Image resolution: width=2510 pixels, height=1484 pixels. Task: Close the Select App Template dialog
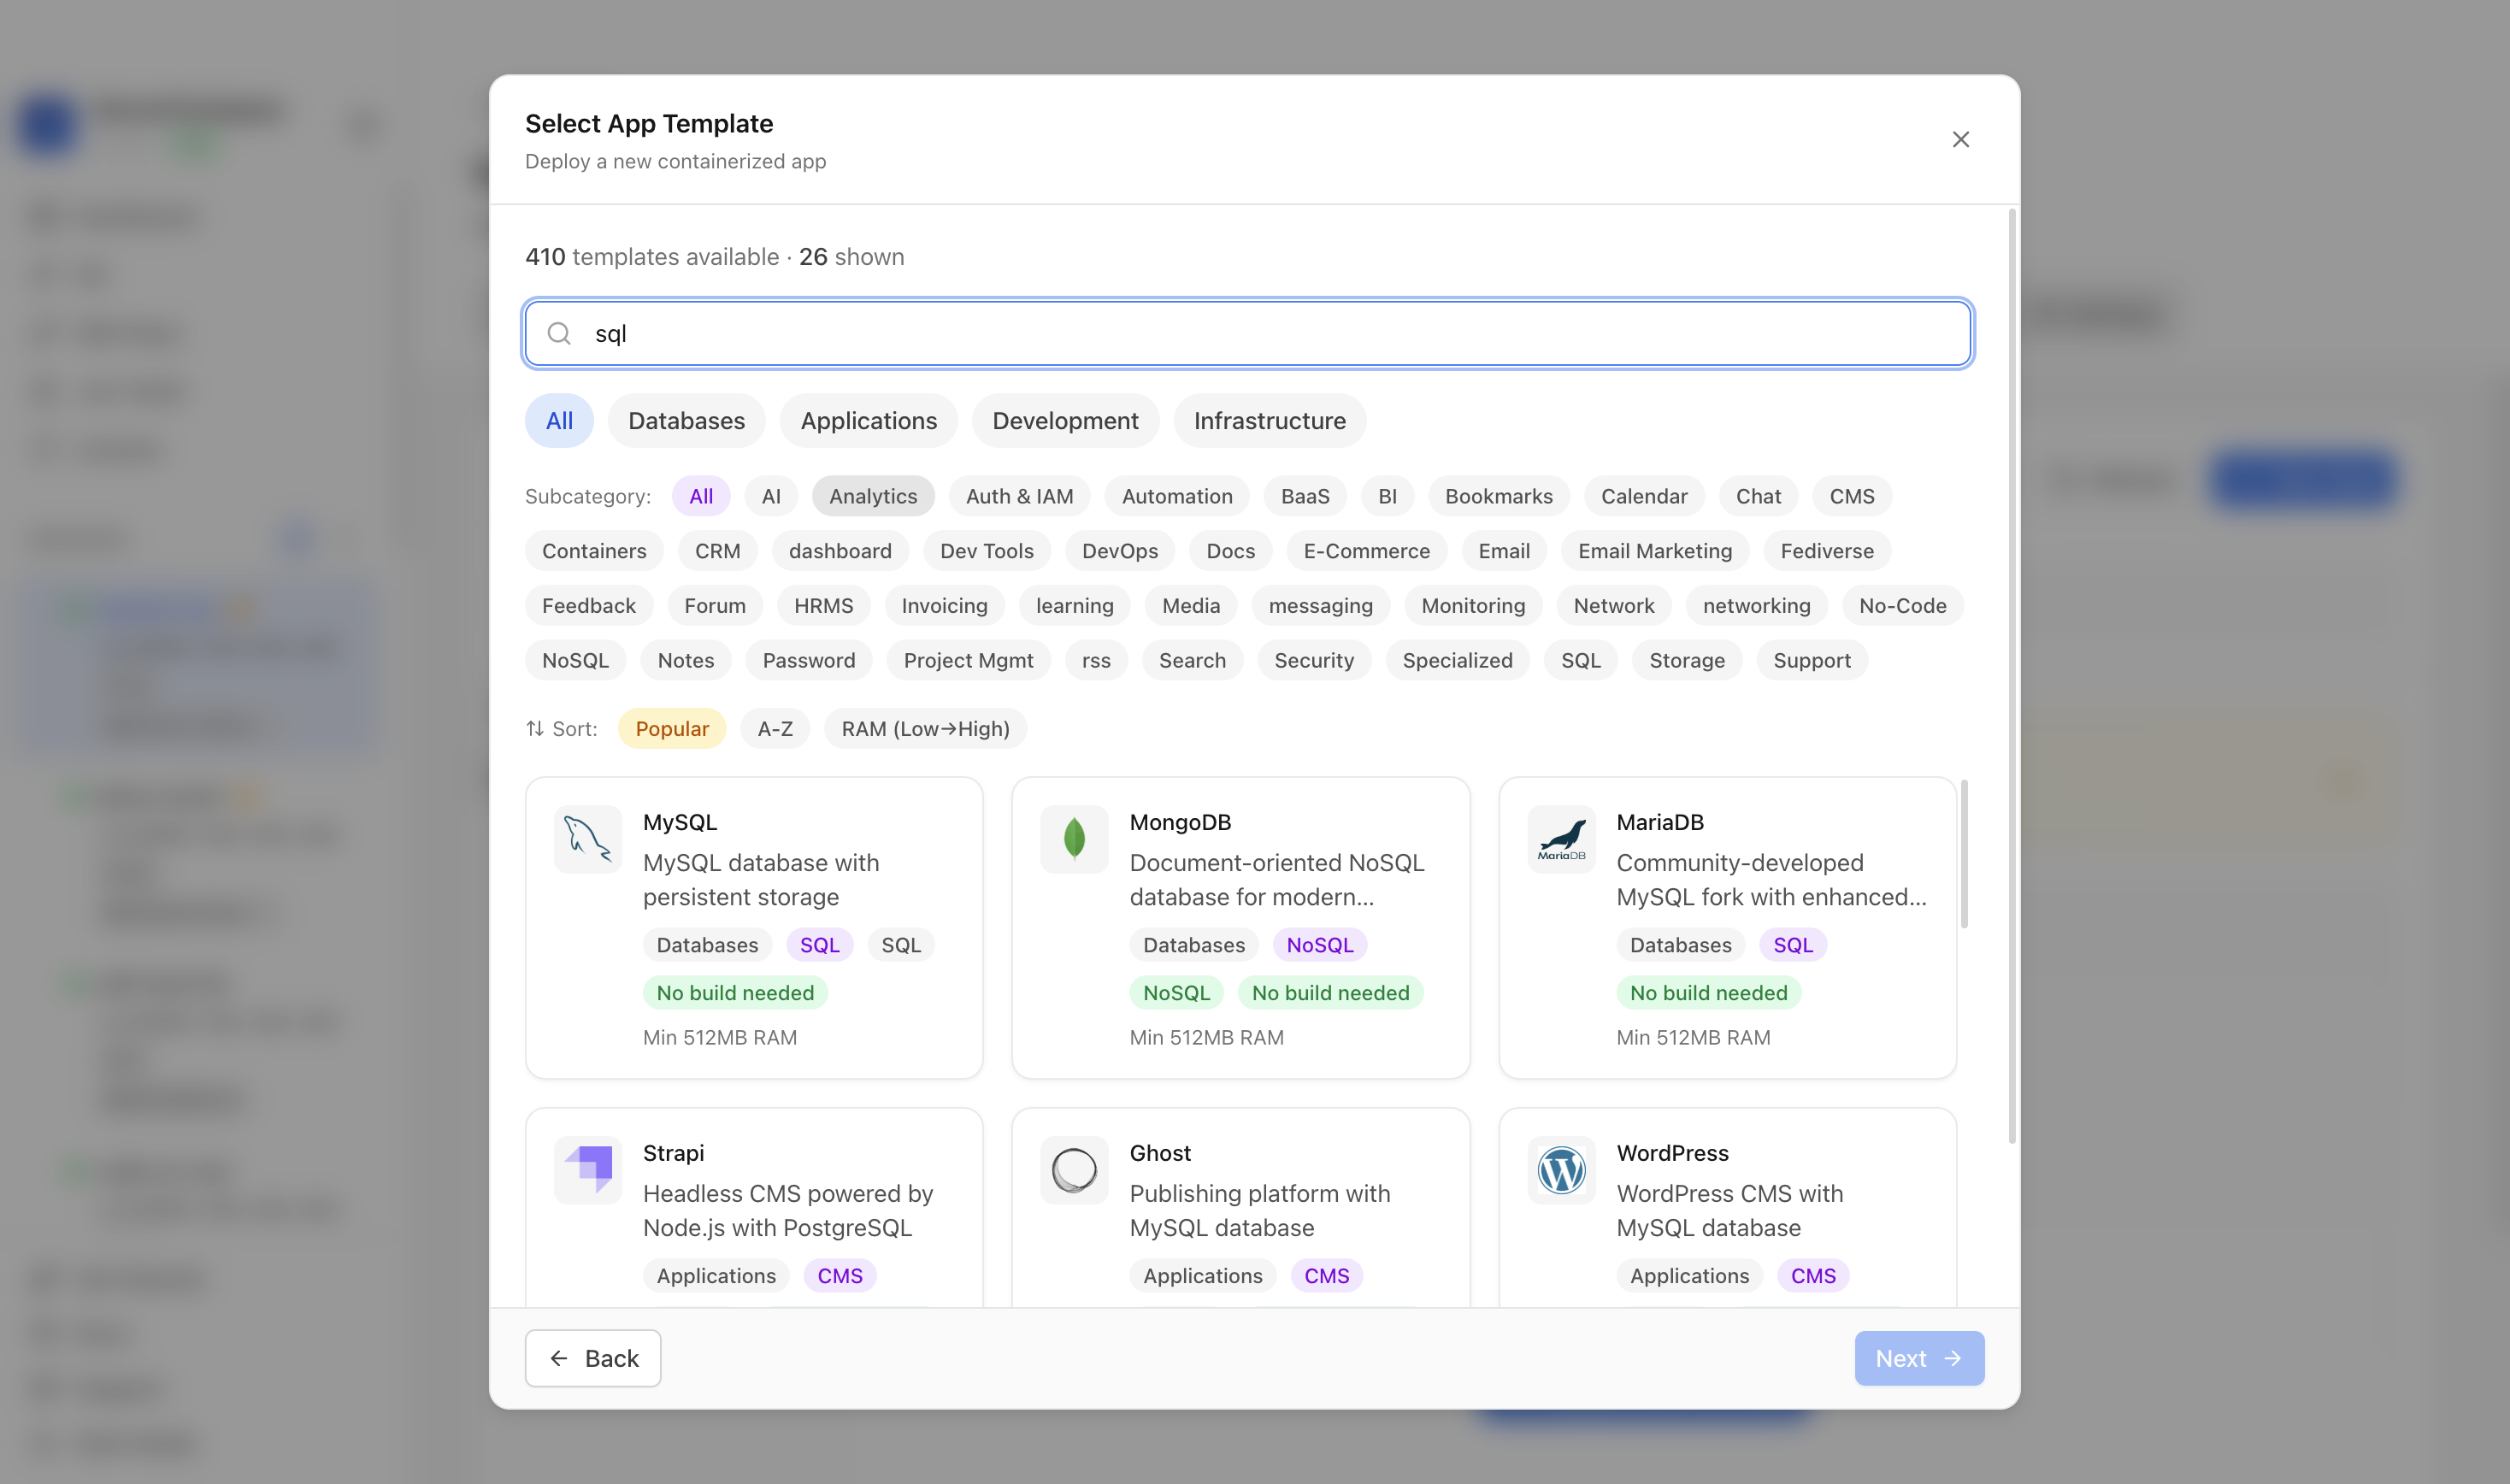coord(1960,139)
